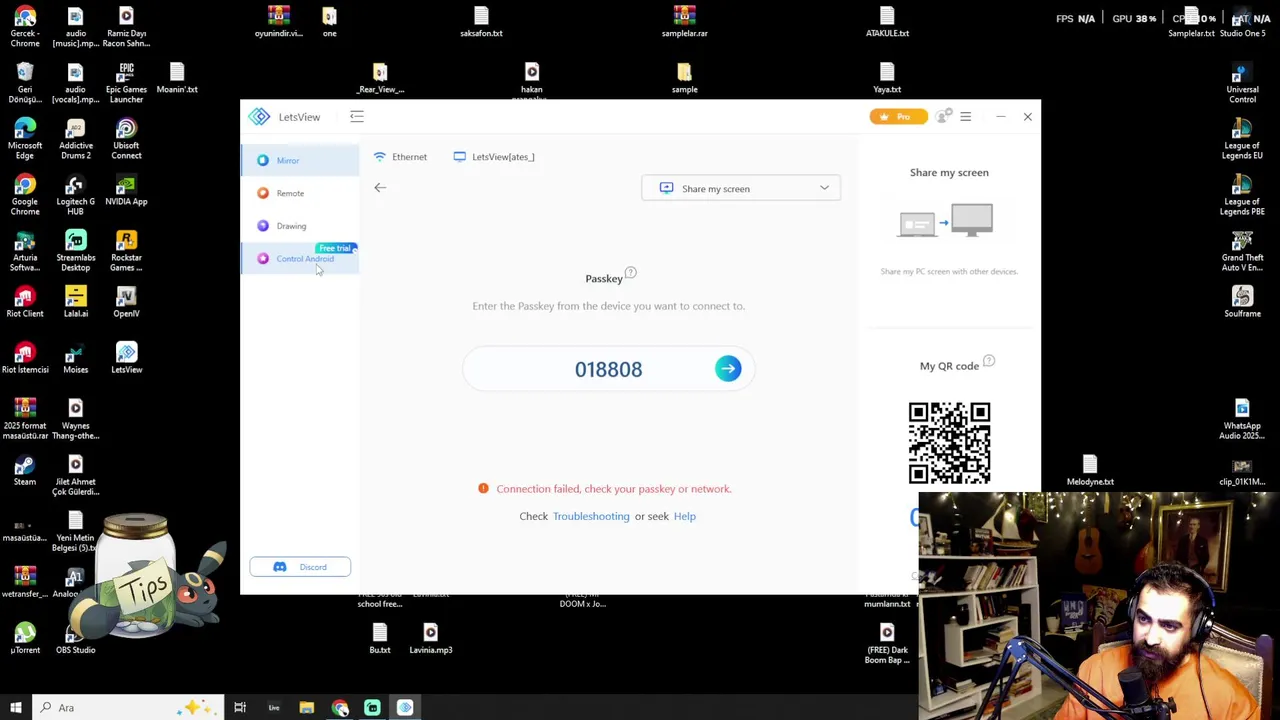Select the Google Chrome desktop icon
This screenshot has height=720, width=1280.
(25, 194)
